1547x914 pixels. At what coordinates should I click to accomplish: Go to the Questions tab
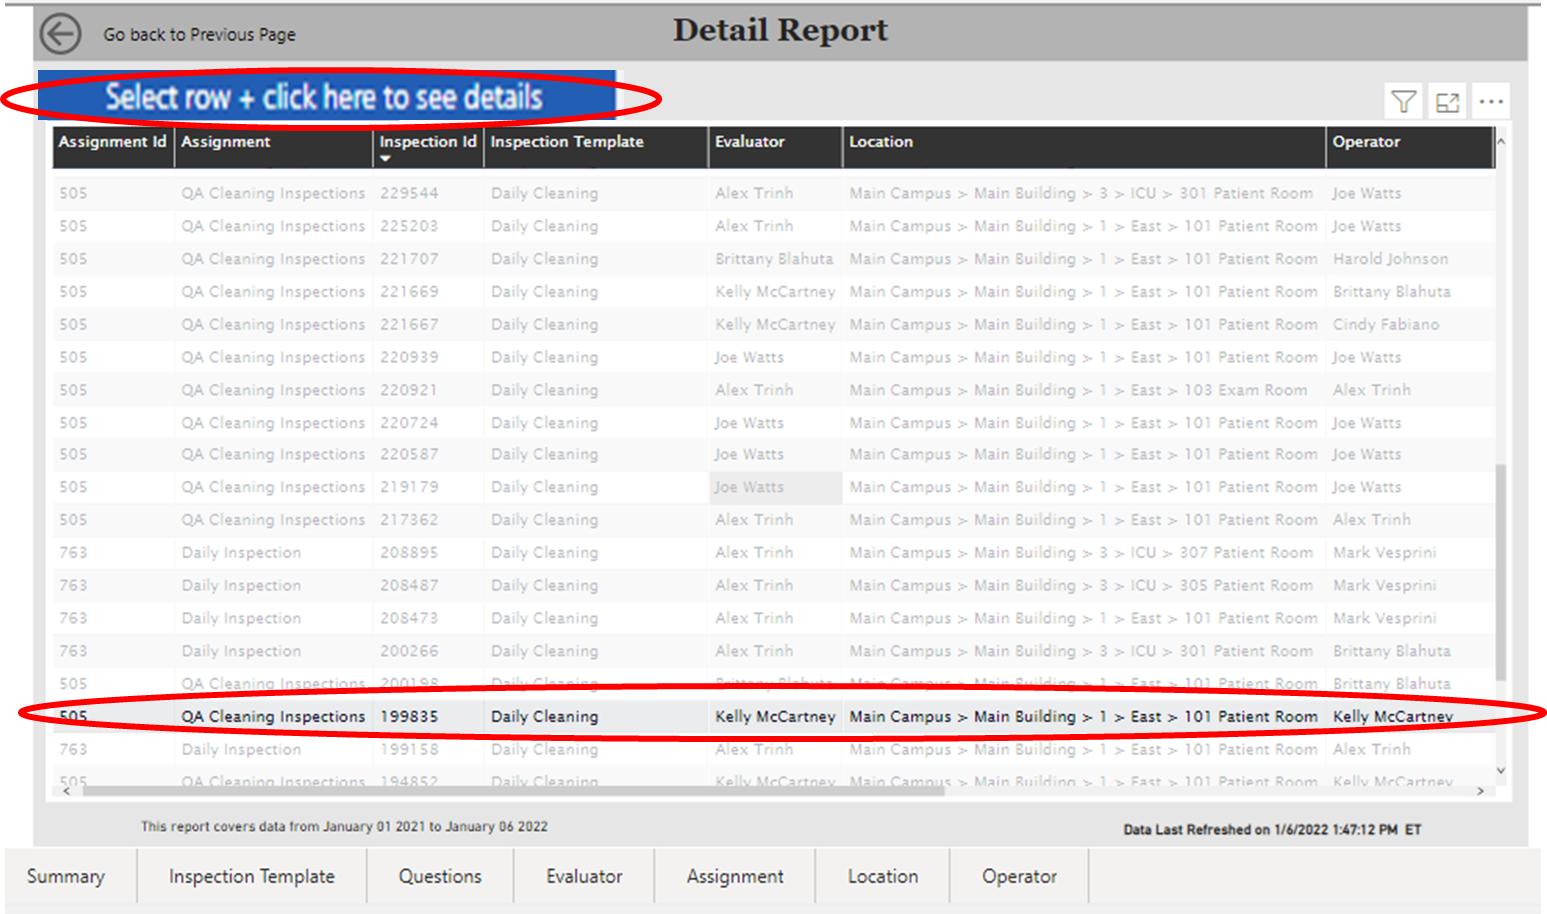point(440,876)
